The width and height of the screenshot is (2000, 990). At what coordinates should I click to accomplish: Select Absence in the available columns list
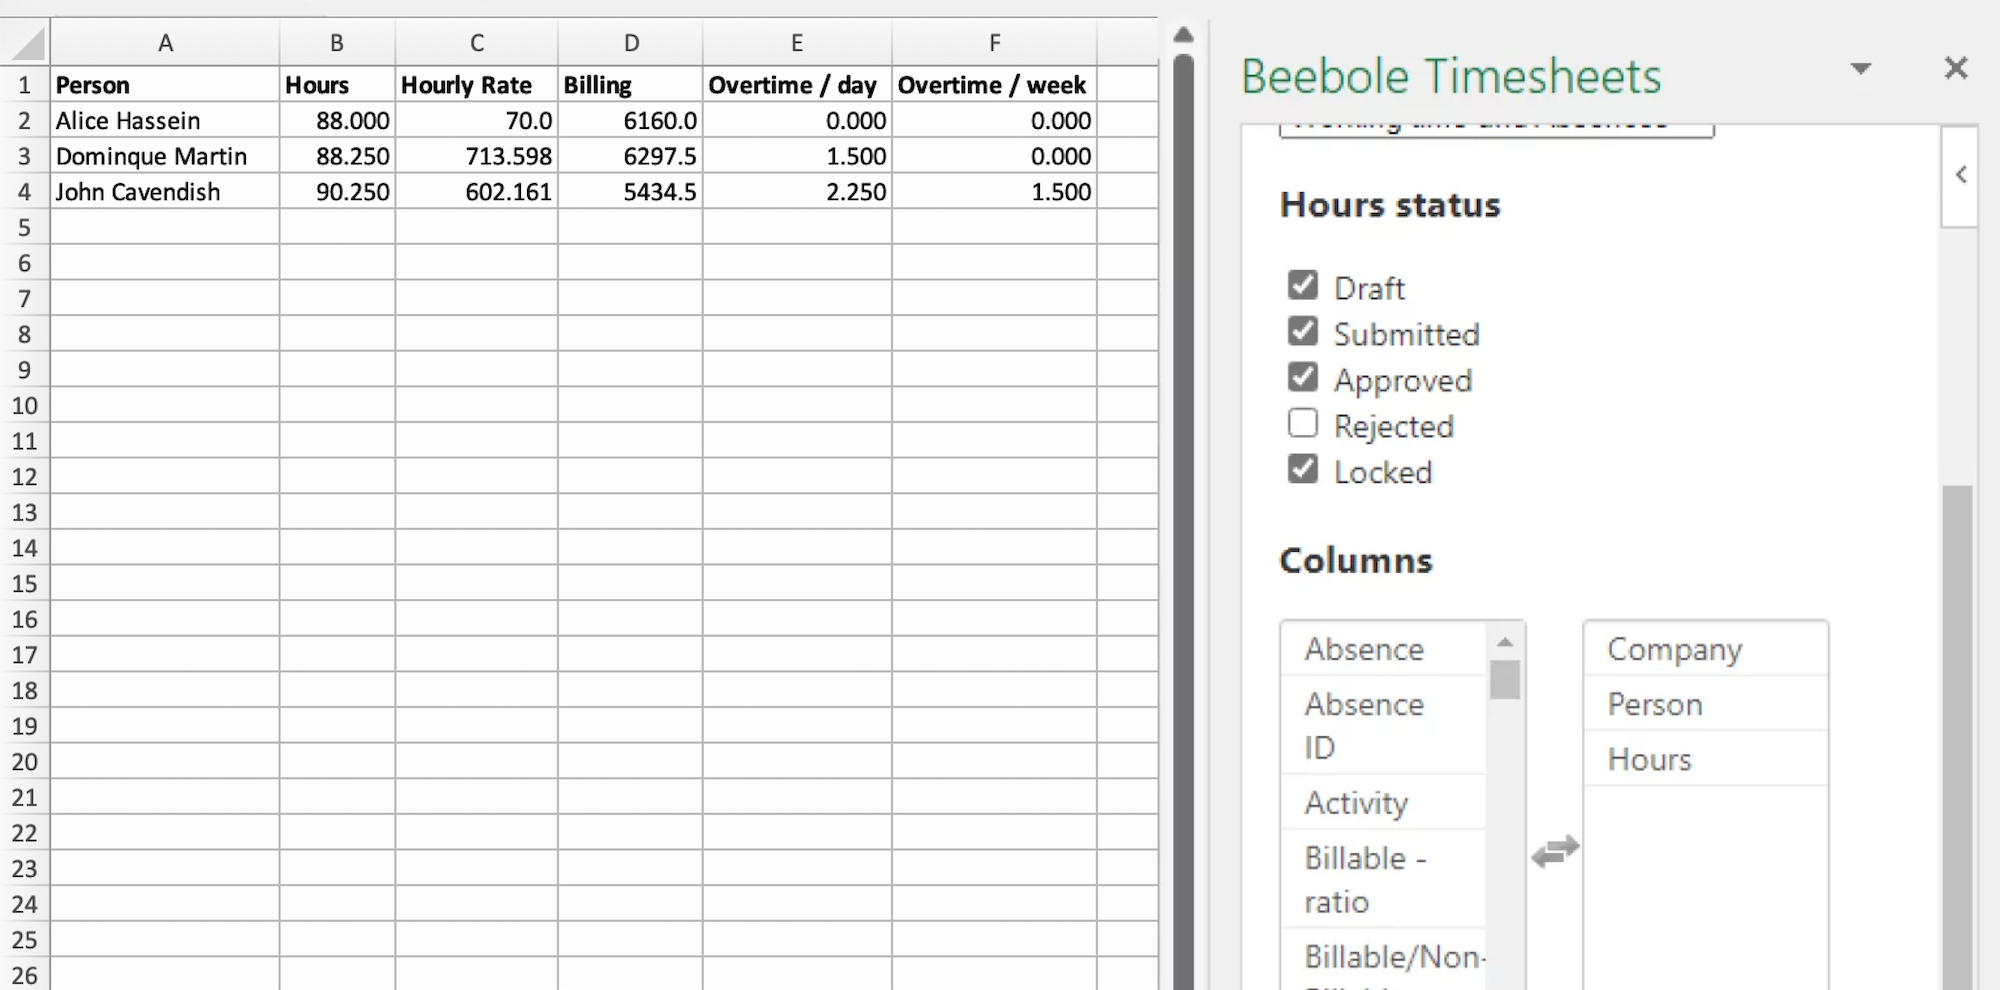(1364, 648)
